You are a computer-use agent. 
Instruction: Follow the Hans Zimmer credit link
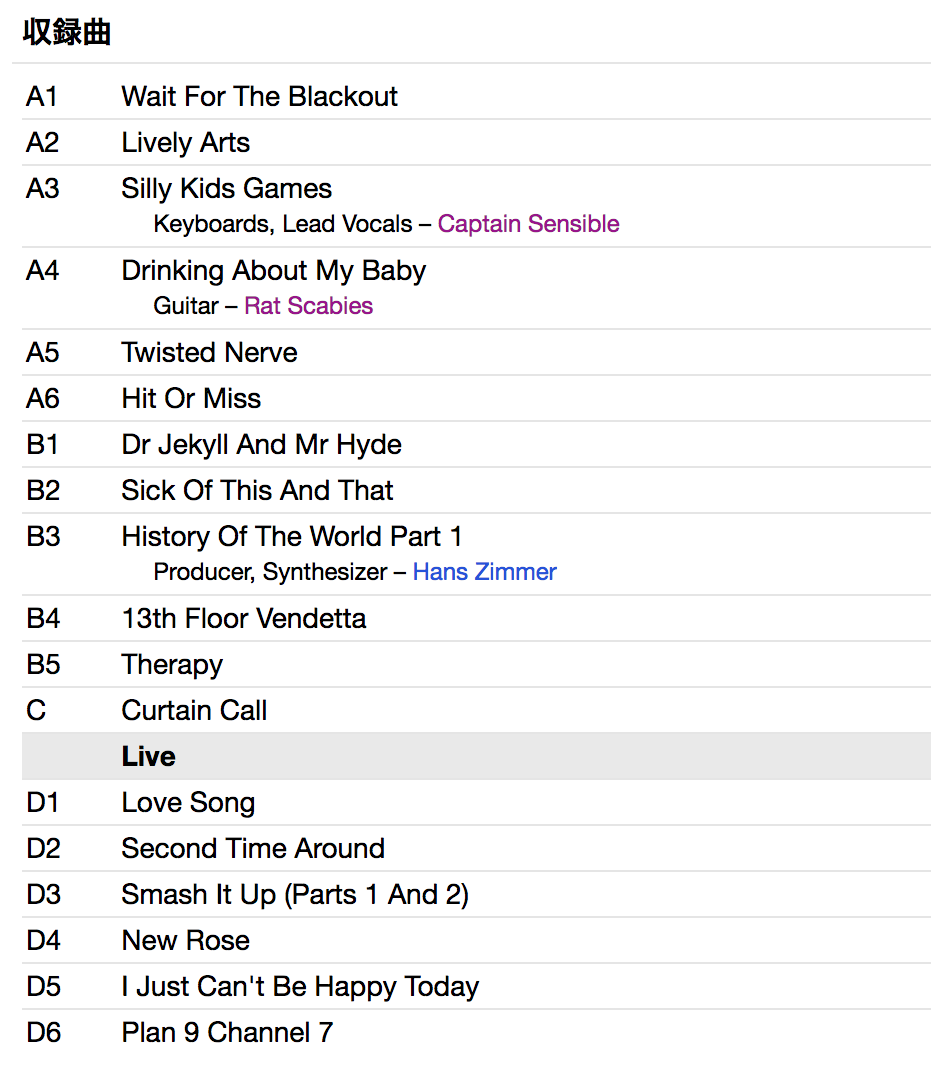(484, 572)
